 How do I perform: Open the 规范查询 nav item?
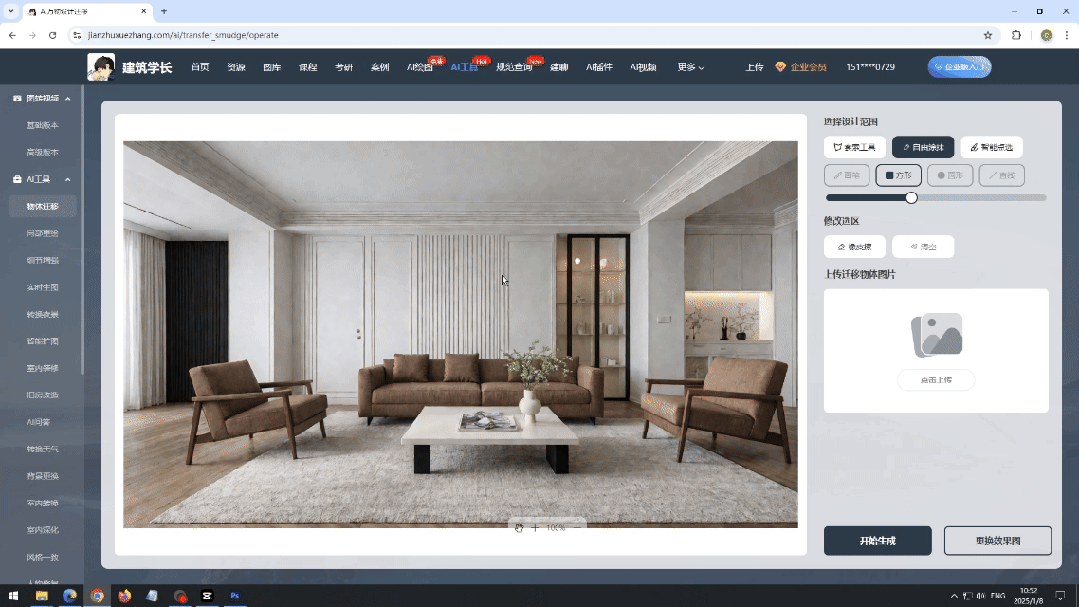(514, 67)
